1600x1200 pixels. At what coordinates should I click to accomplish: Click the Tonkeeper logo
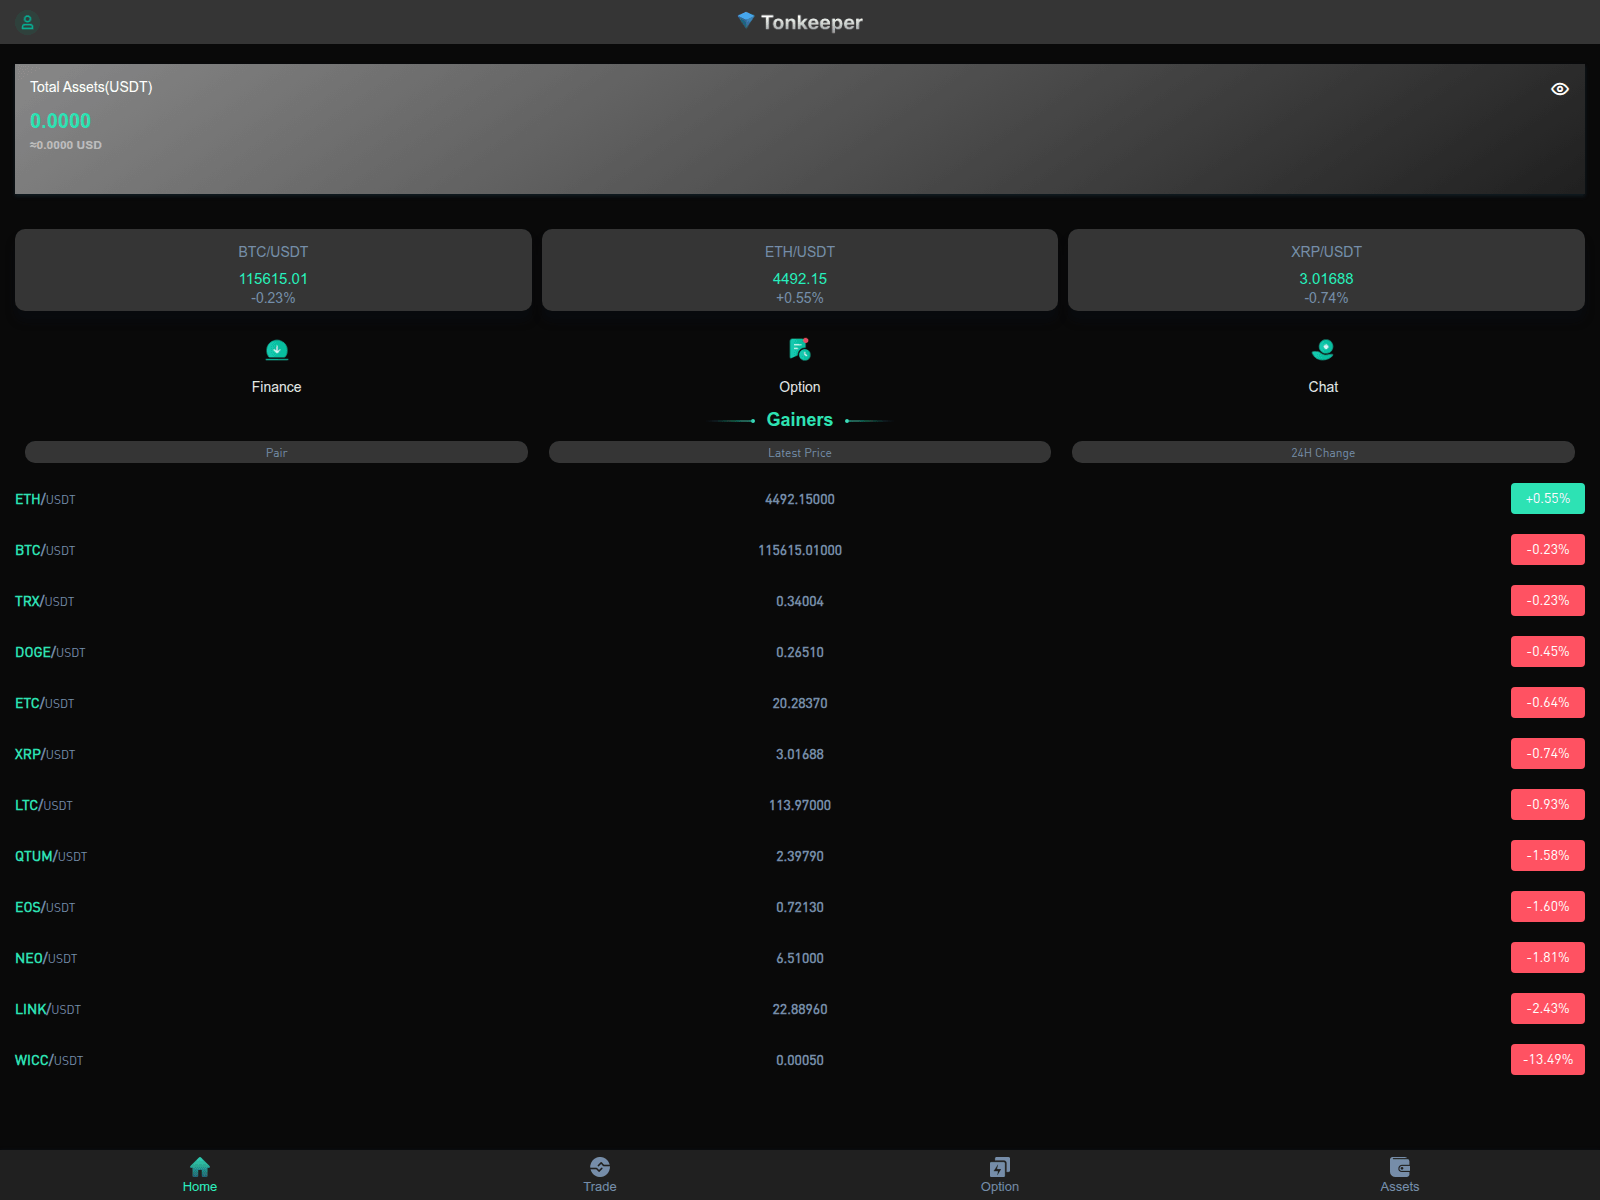tap(800, 22)
